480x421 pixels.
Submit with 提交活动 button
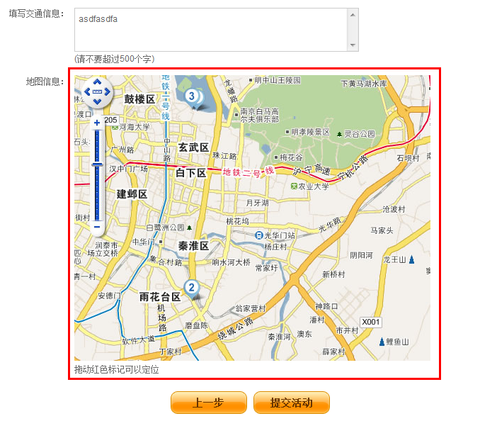coord(291,403)
